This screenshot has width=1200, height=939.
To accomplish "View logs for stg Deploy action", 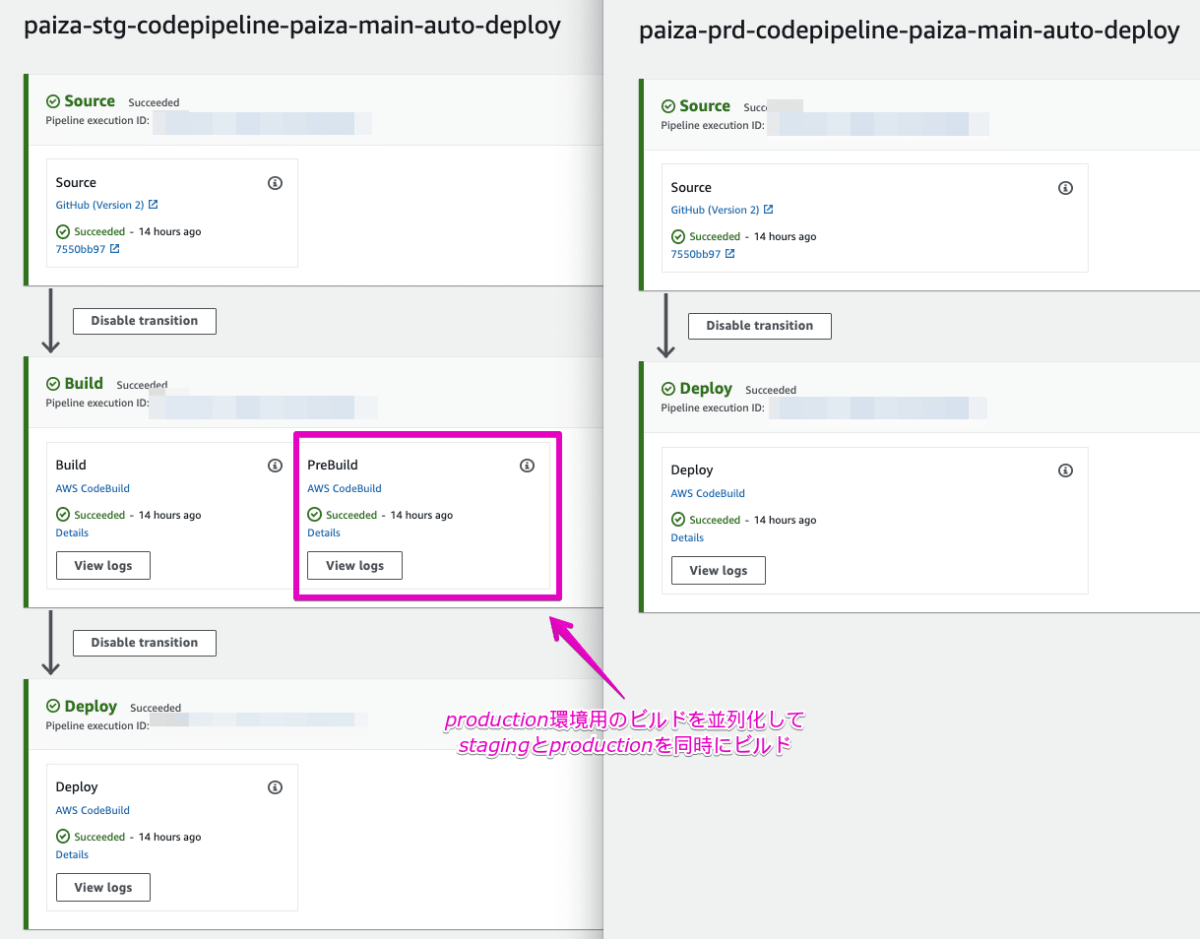I will point(103,888).
